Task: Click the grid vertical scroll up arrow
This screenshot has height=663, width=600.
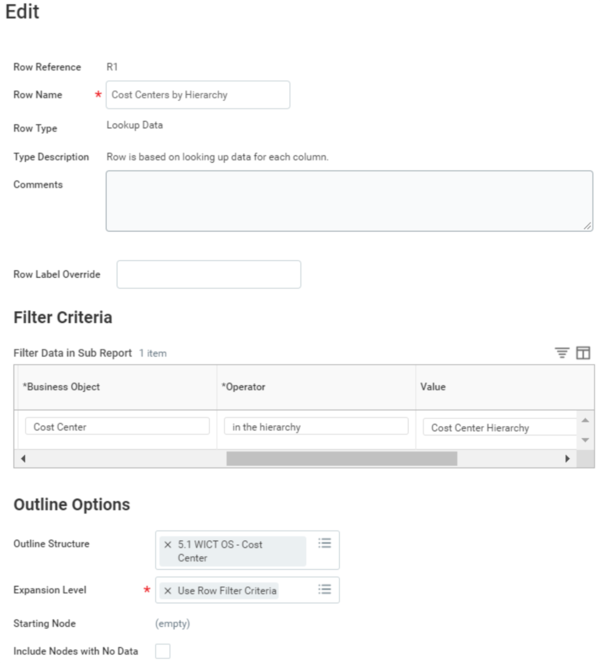Action: [586, 420]
